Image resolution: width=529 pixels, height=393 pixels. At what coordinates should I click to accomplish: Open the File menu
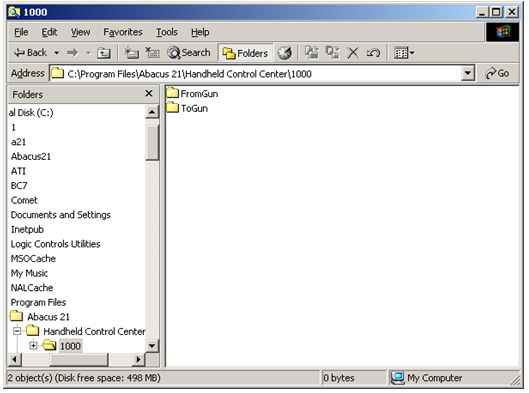pyautogui.click(x=21, y=32)
